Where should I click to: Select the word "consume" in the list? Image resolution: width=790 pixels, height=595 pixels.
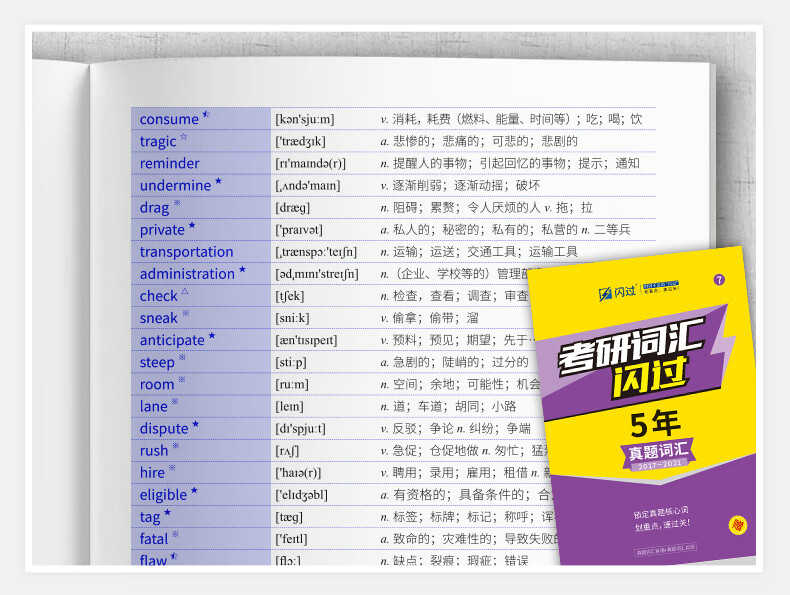[169, 119]
